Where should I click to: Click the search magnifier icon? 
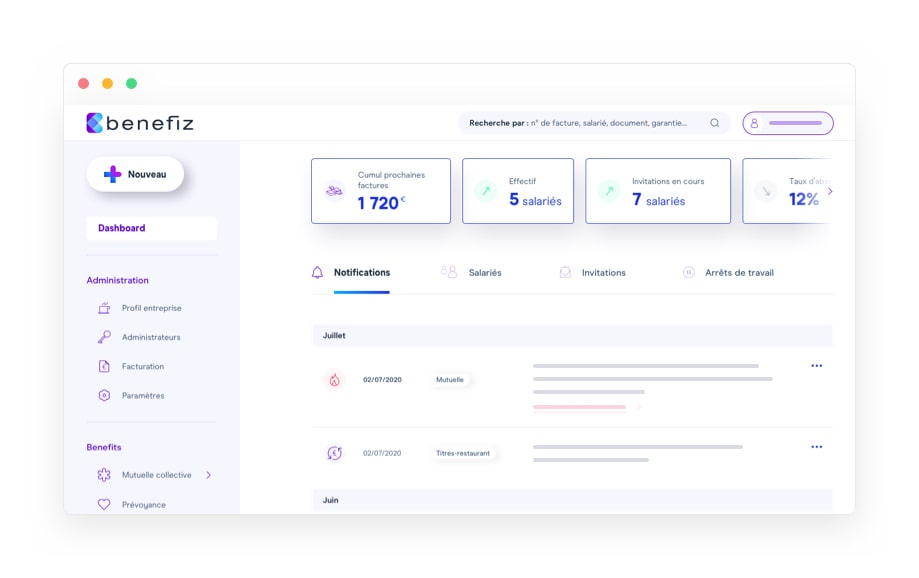(x=714, y=122)
